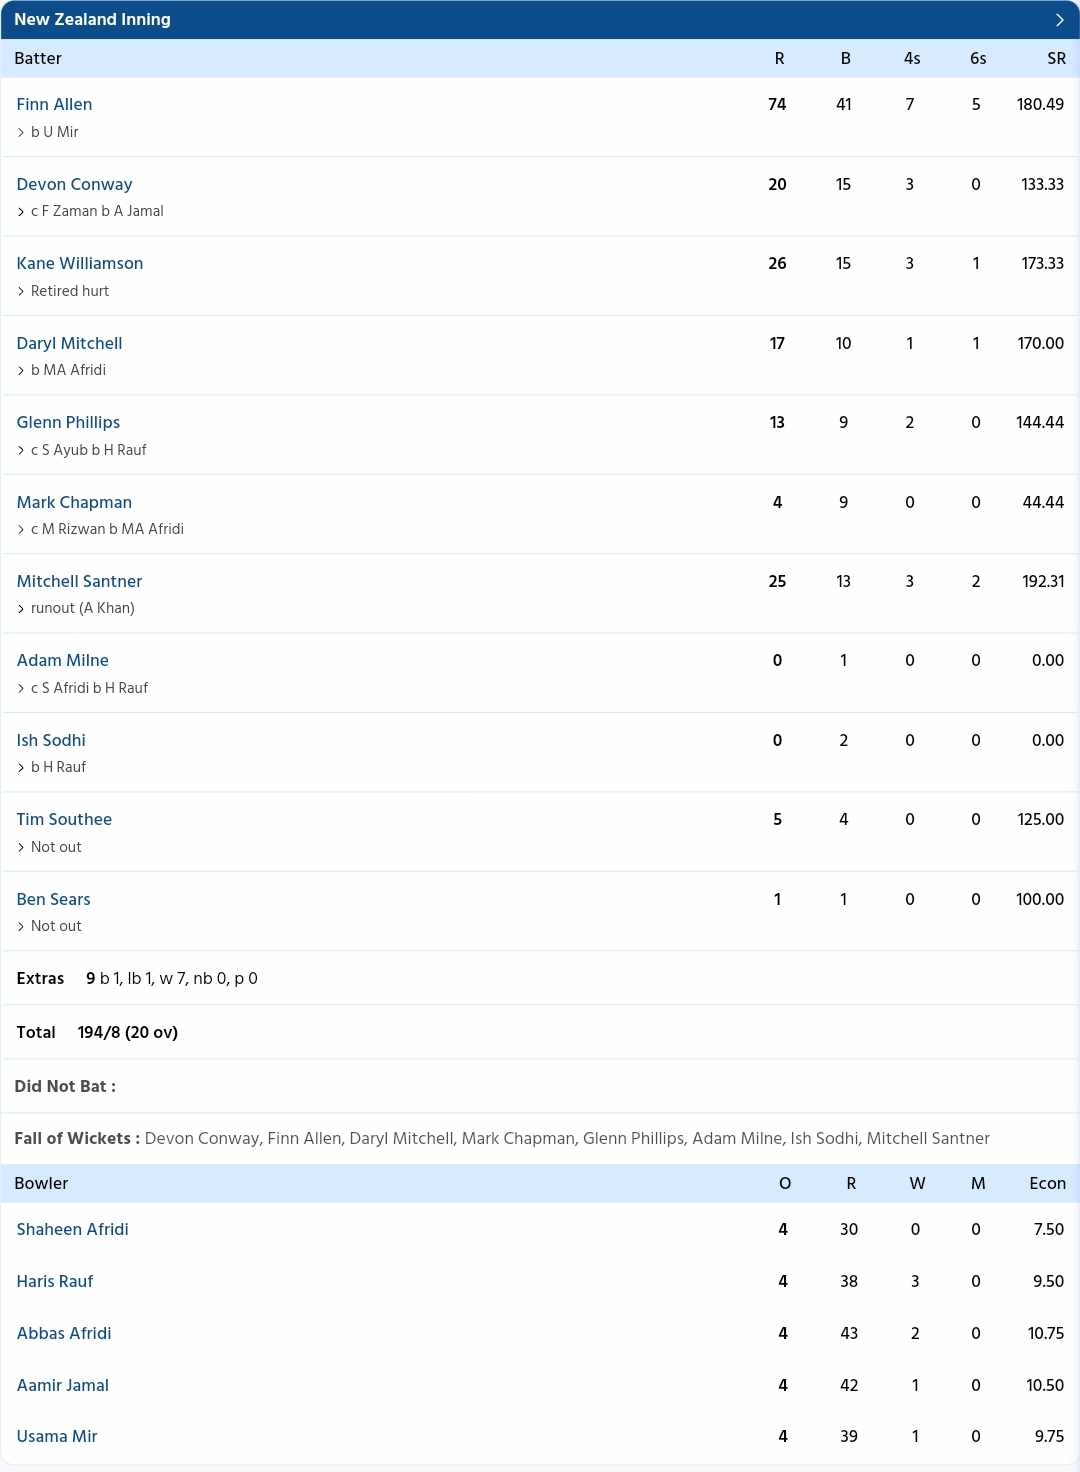Select Mitchell Santner batter name
Viewport: 1080px width, 1472px height.
click(79, 581)
